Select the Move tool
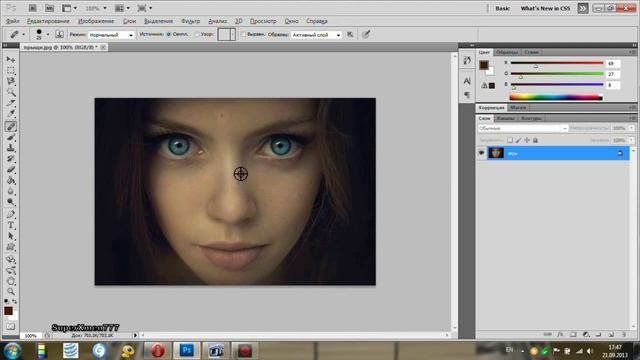Screen dimensions: 640x360 11,60
